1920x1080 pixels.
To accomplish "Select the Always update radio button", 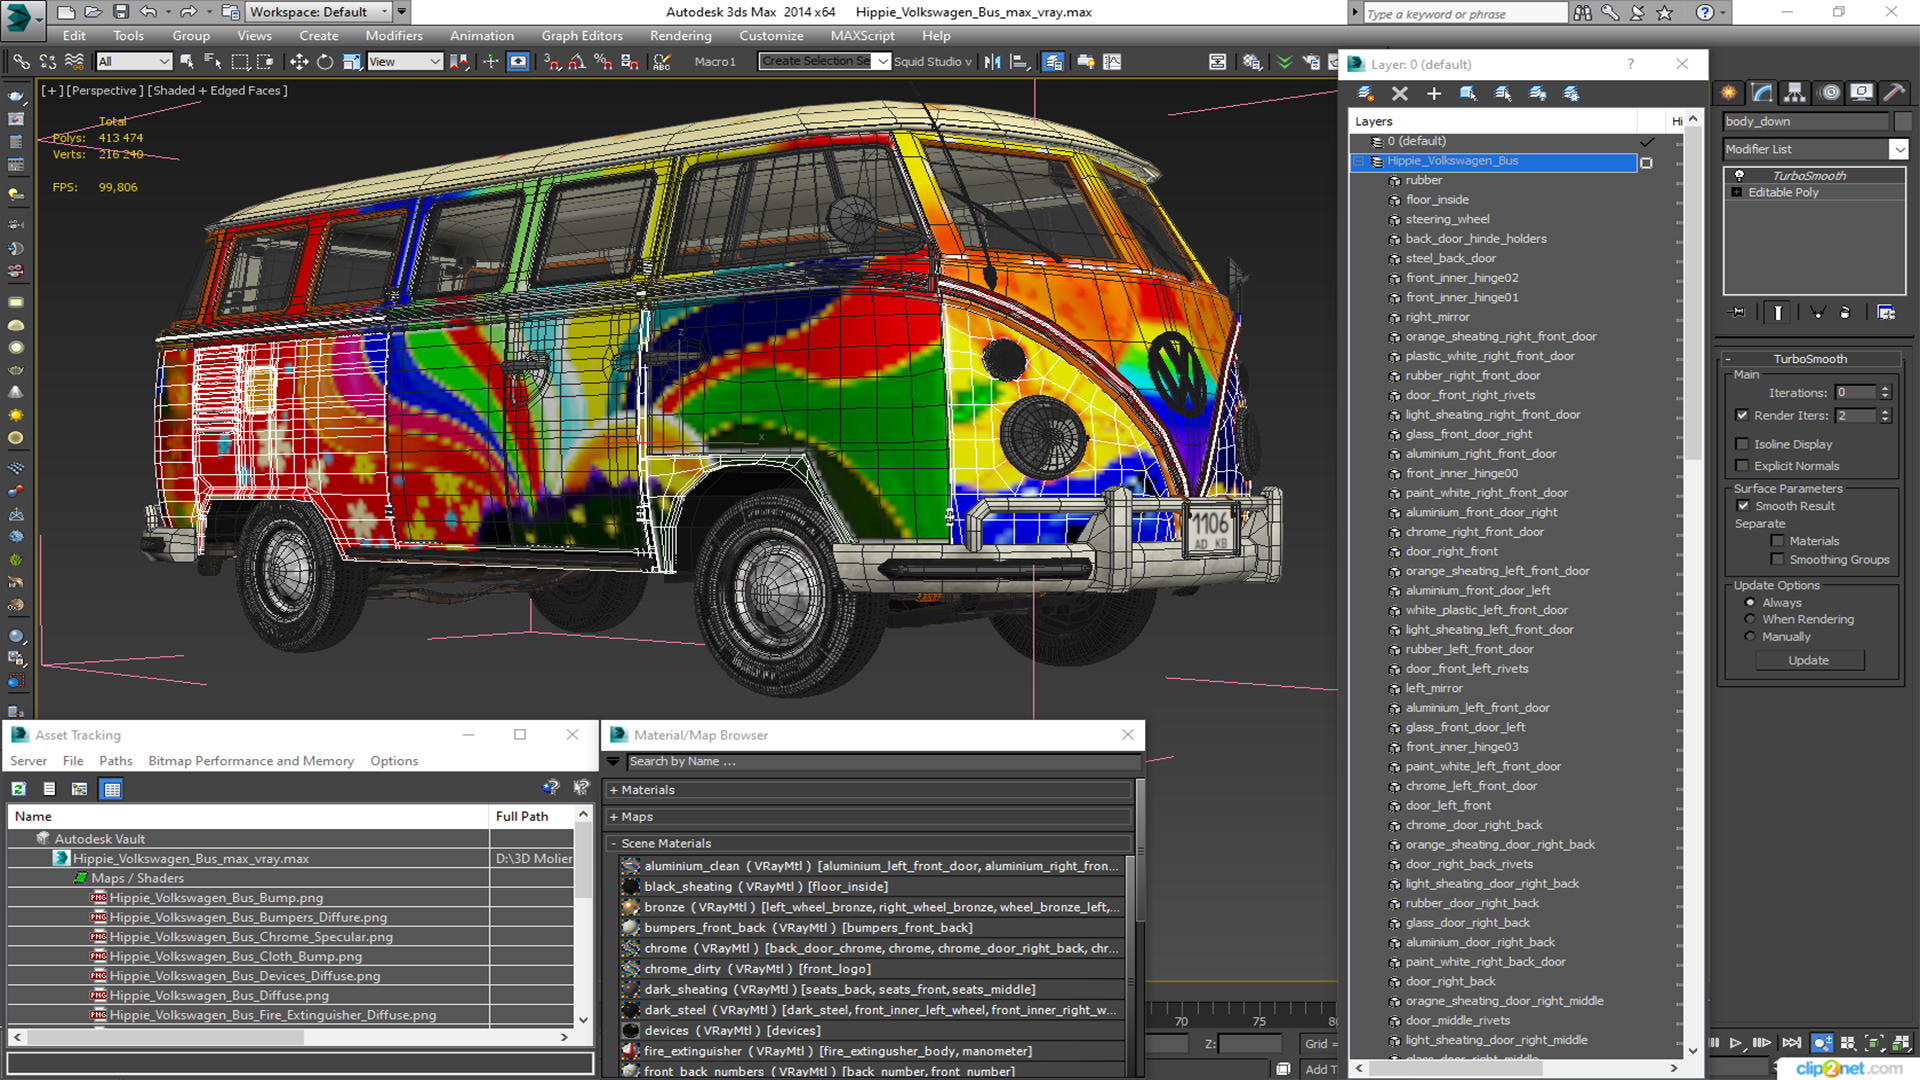I will [1750, 603].
